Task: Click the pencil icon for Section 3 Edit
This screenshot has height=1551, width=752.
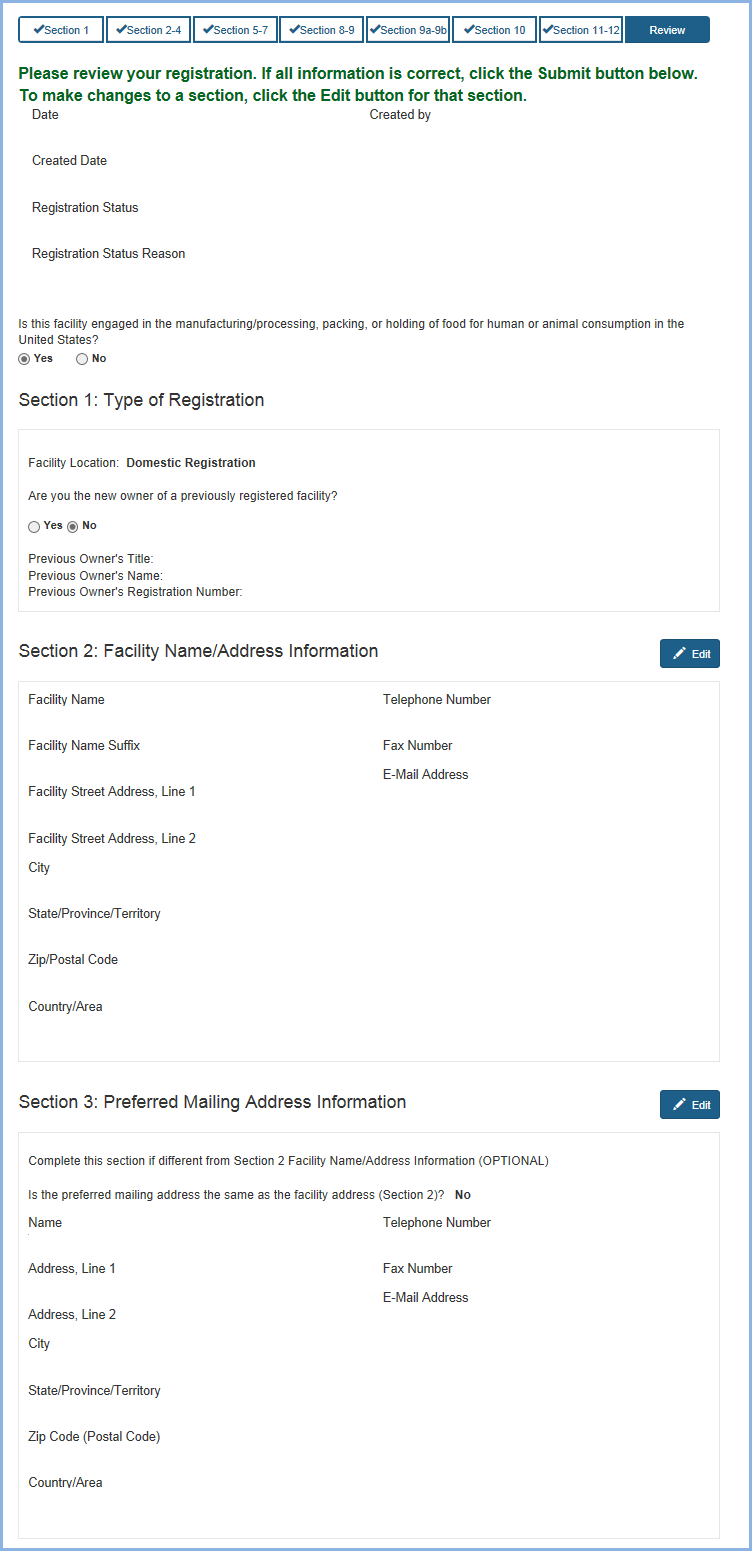Action: pyautogui.click(x=679, y=1104)
